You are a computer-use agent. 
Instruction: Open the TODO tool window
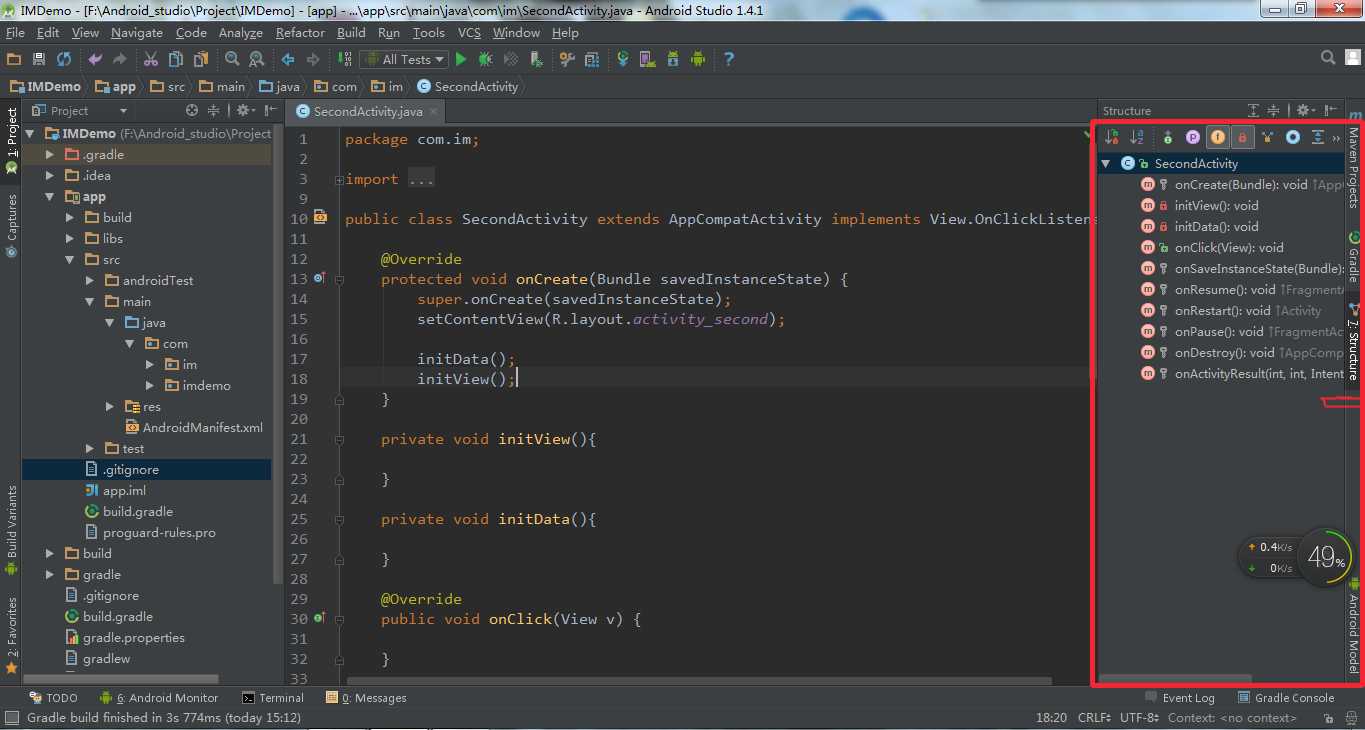point(53,698)
